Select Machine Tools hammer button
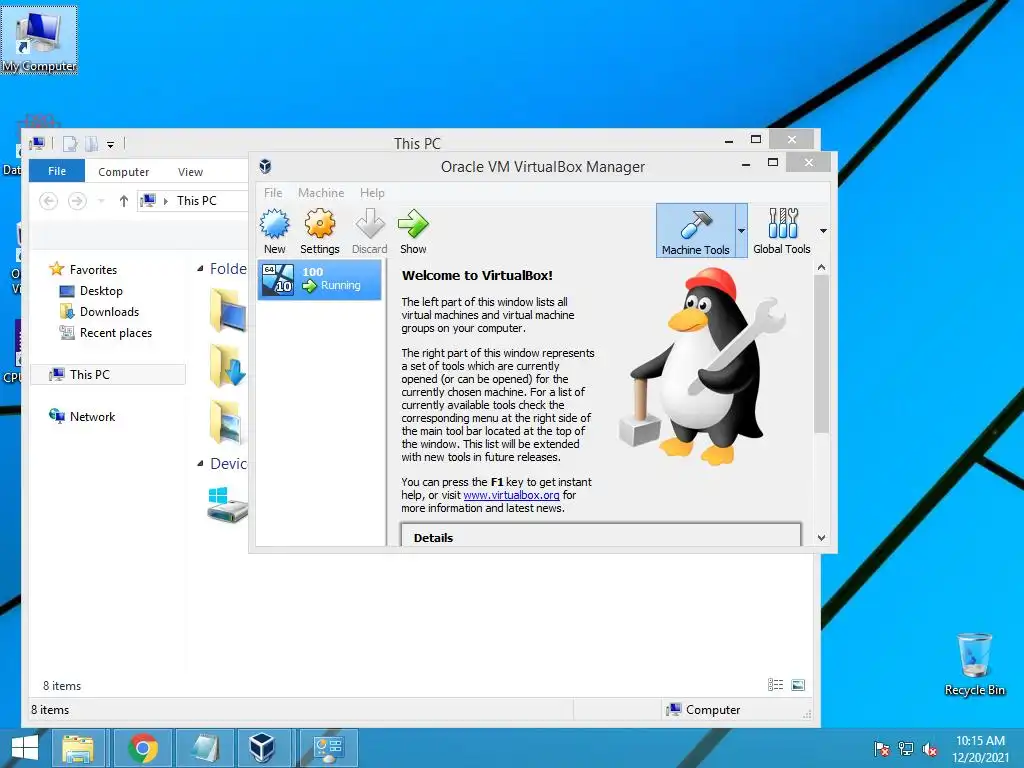This screenshot has width=1024, height=768. pos(696,231)
